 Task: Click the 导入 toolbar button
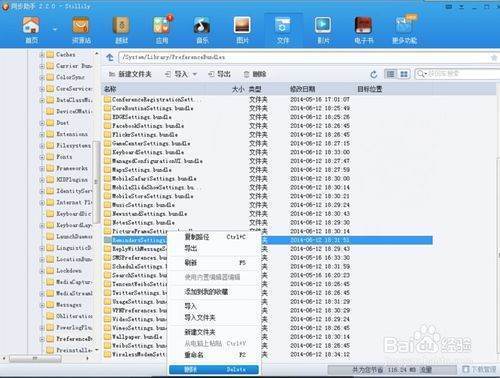(x=177, y=74)
